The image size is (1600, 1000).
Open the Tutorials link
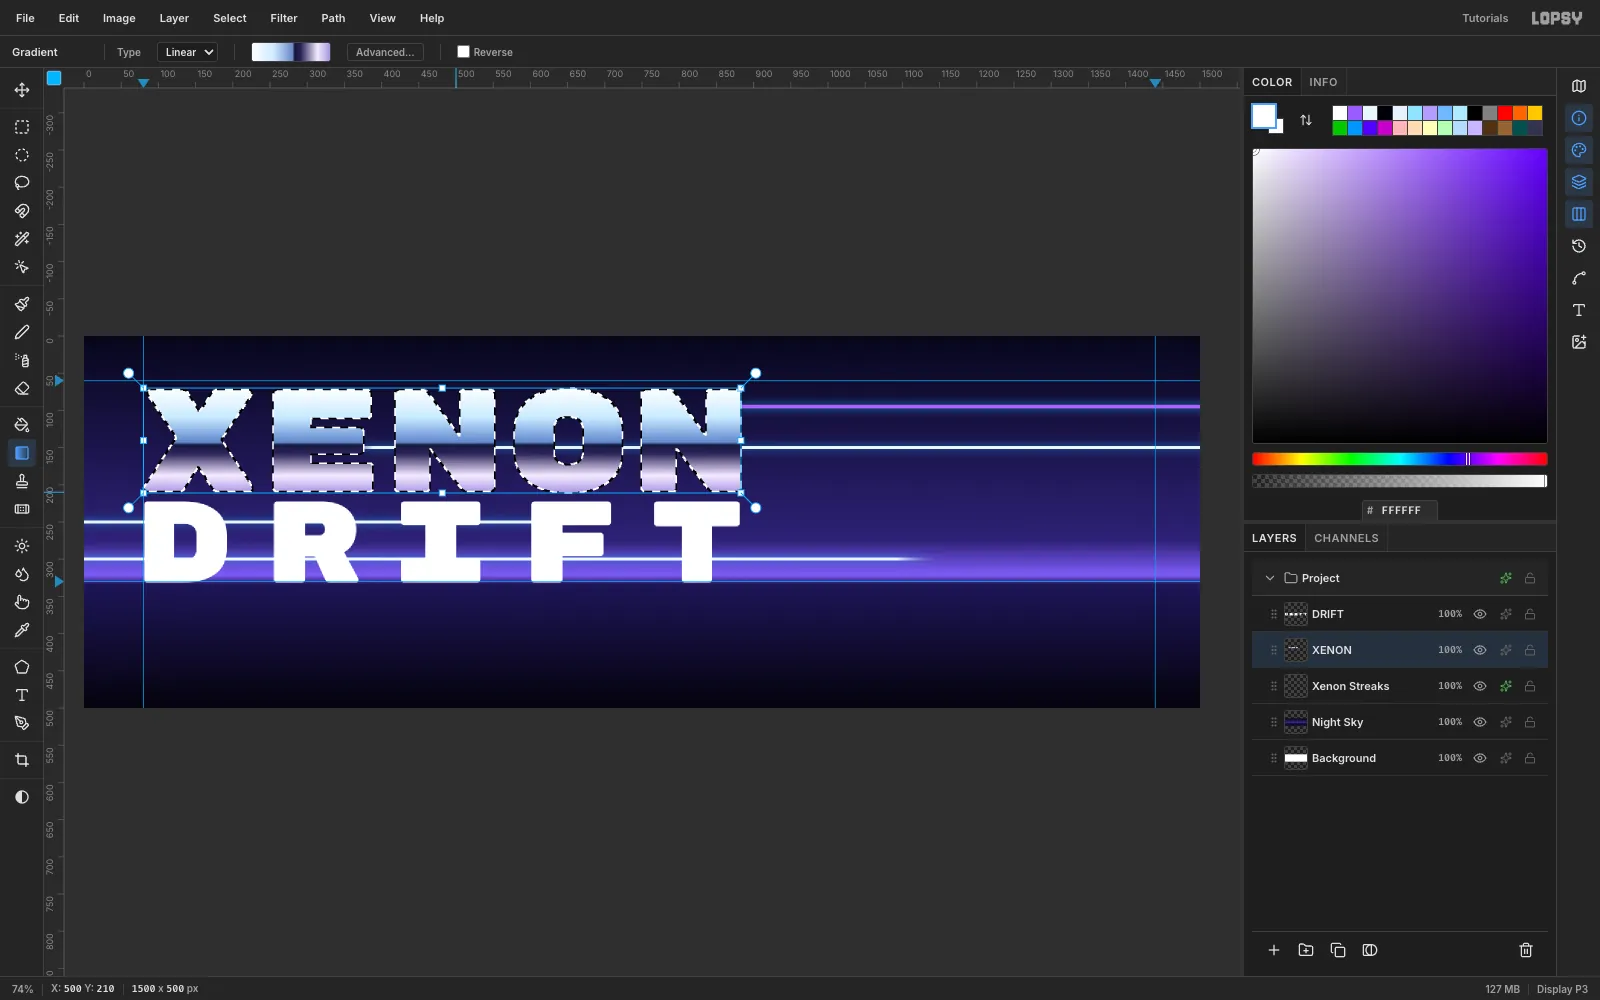click(1485, 18)
